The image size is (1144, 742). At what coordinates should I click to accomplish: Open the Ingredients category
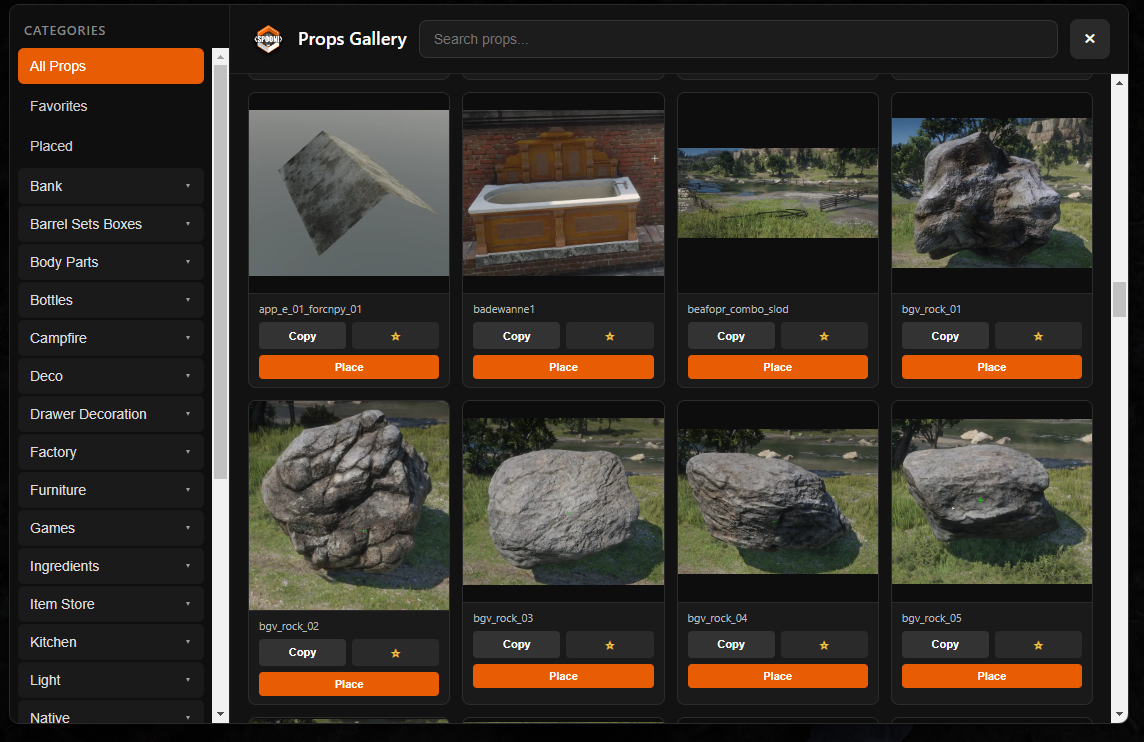click(x=111, y=566)
